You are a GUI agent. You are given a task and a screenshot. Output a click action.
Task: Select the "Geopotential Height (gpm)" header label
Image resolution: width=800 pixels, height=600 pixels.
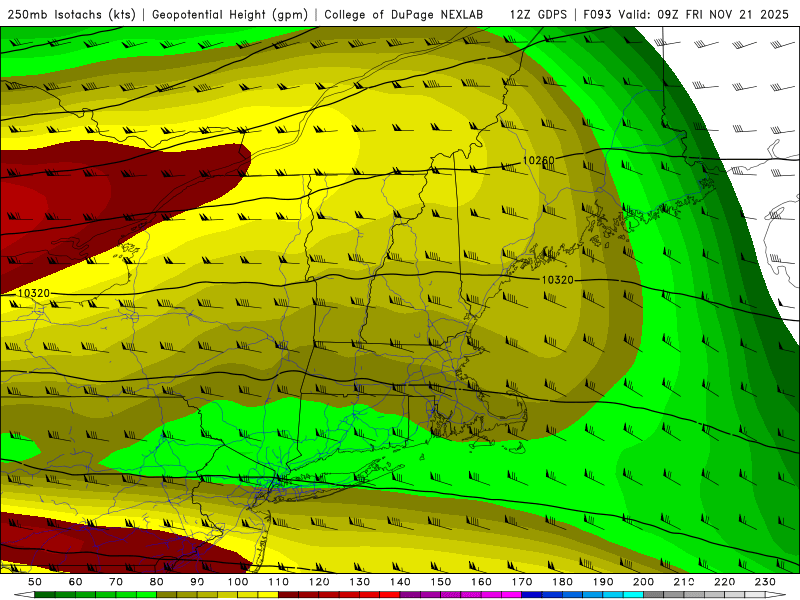point(230,14)
